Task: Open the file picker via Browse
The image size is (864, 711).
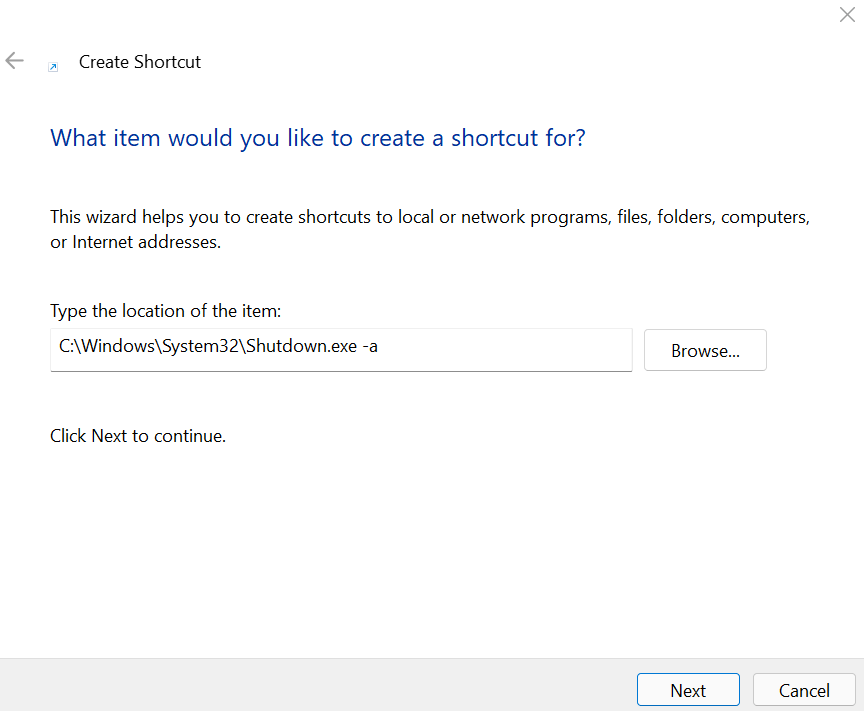Action: 705,350
